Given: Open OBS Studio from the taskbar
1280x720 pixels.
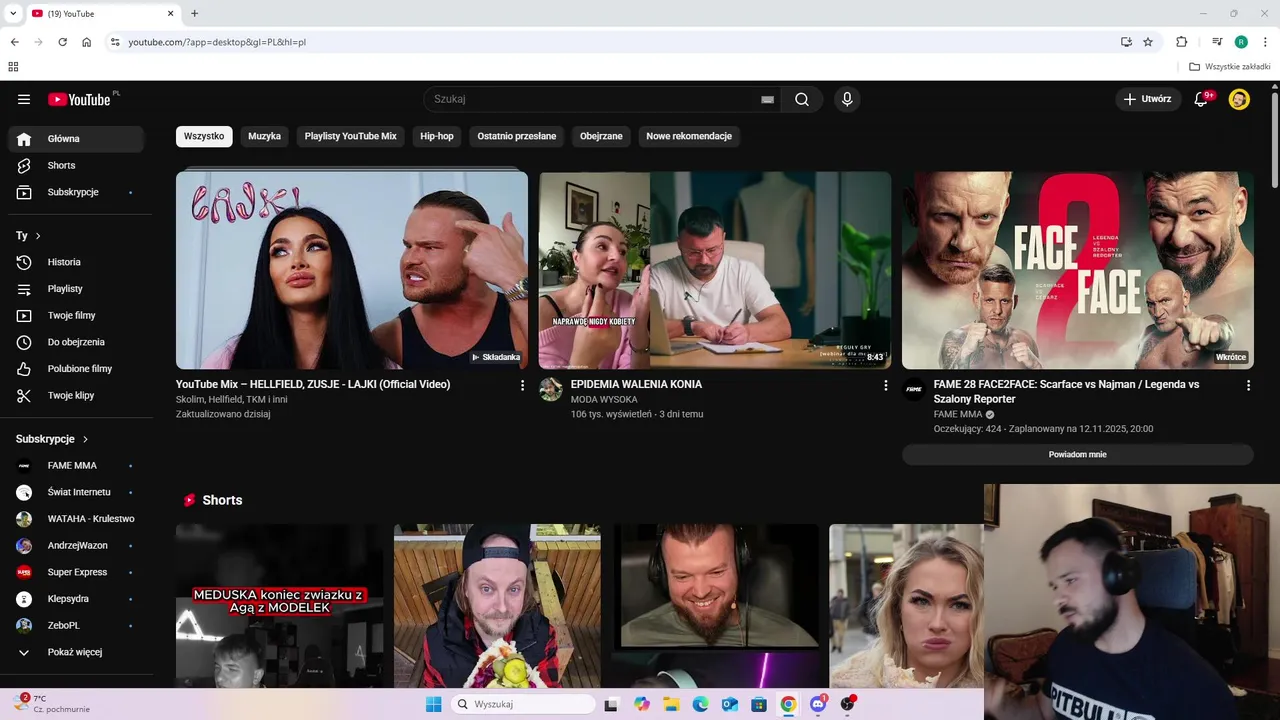Looking at the screenshot, I should (x=848, y=704).
